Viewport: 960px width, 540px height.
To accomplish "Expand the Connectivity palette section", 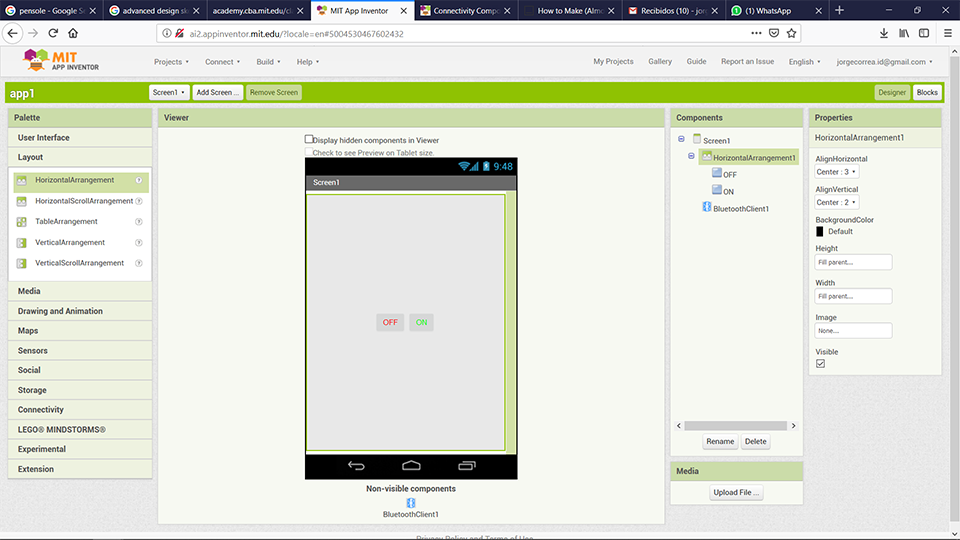I will [x=80, y=410].
